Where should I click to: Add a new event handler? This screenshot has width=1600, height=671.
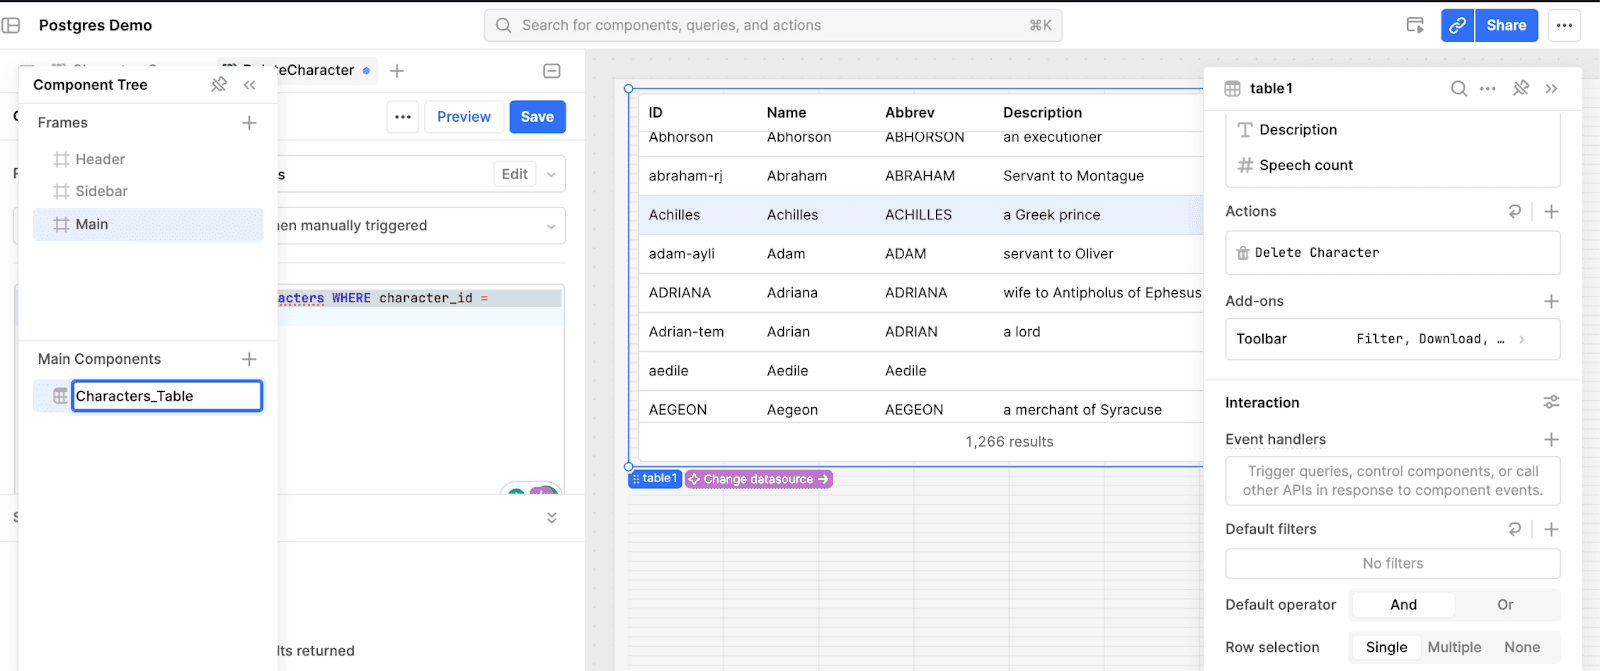pyautogui.click(x=1551, y=440)
